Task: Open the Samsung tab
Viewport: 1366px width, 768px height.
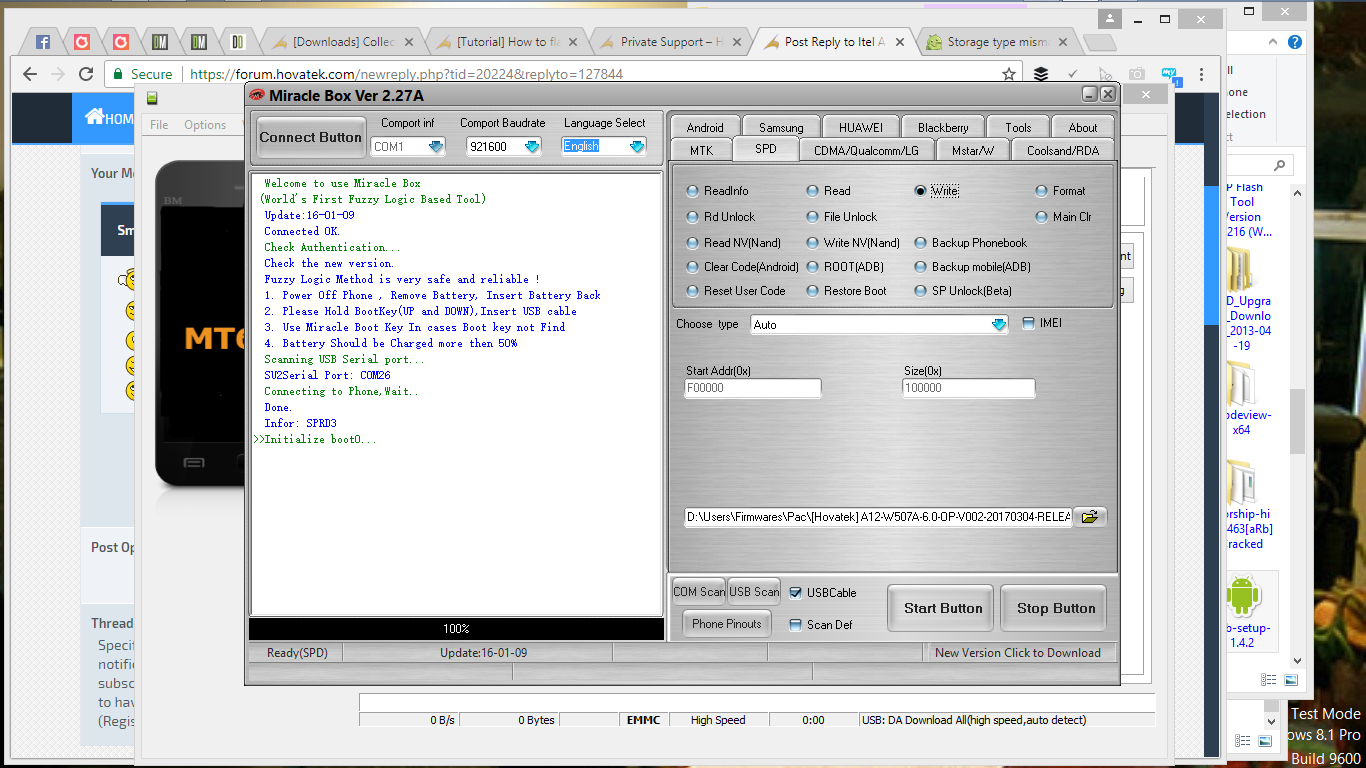Action: pos(781,127)
